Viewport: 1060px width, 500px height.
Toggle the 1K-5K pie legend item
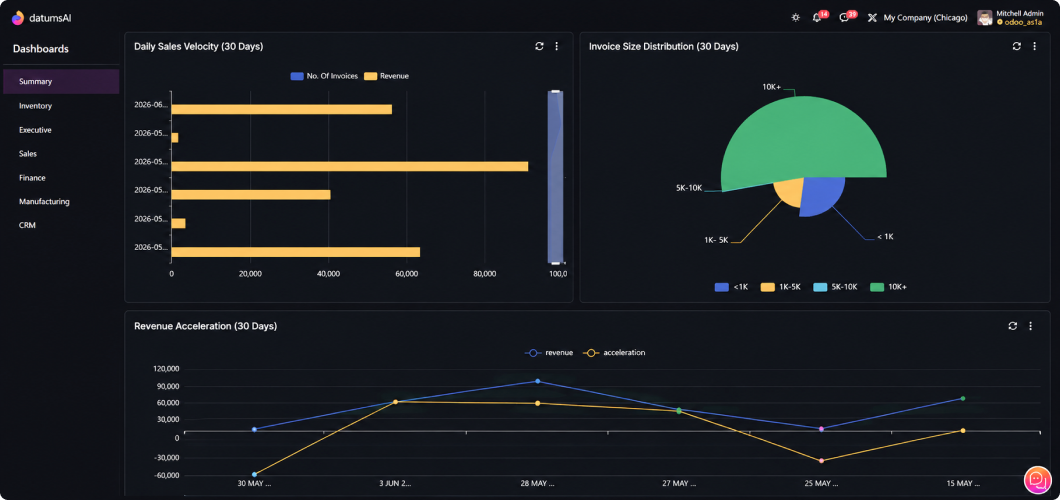pyautogui.click(x=781, y=287)
